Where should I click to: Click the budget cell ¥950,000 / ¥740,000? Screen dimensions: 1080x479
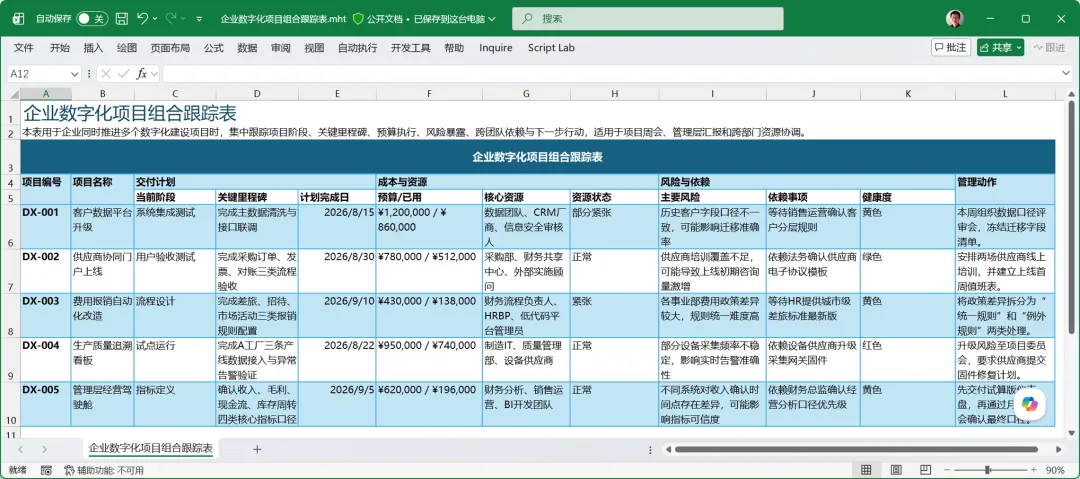pos(428,360)
